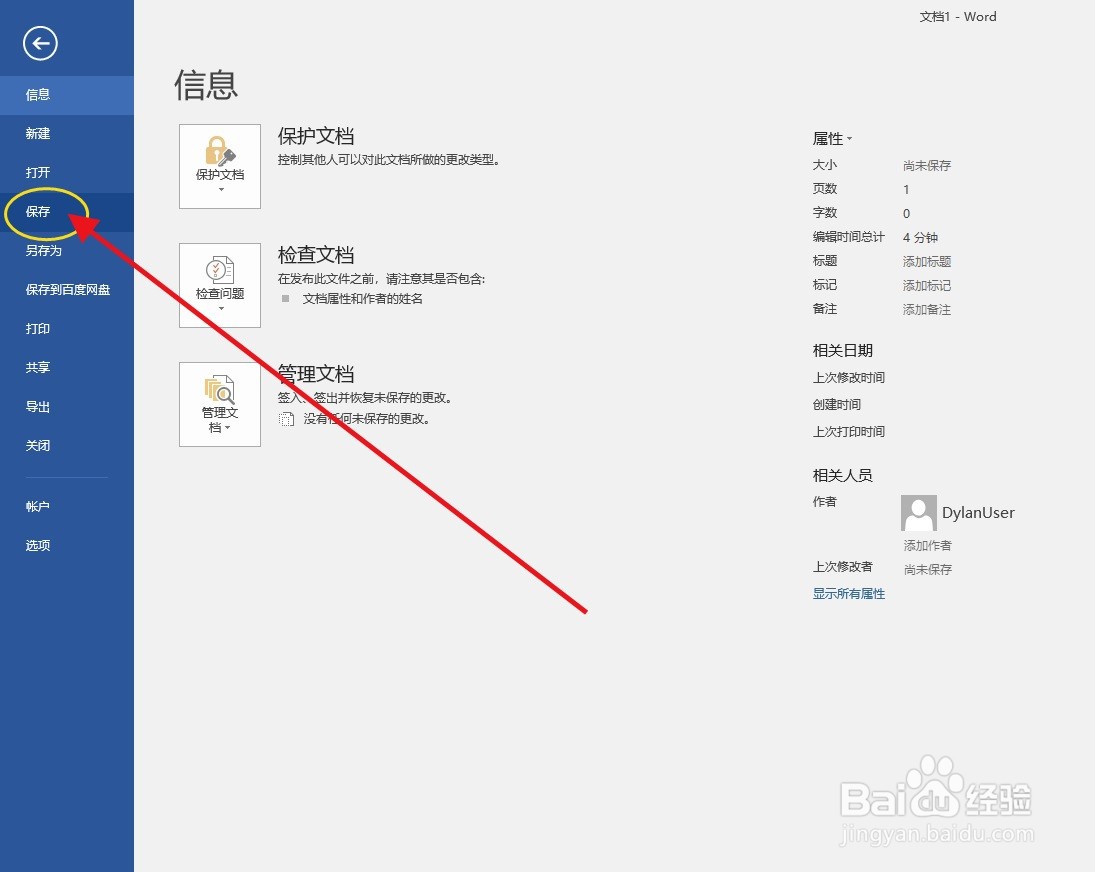Viewport: 1095px width, 872px height.
Task: Open 导出 in the sidebar
Action: click(67, 406)
